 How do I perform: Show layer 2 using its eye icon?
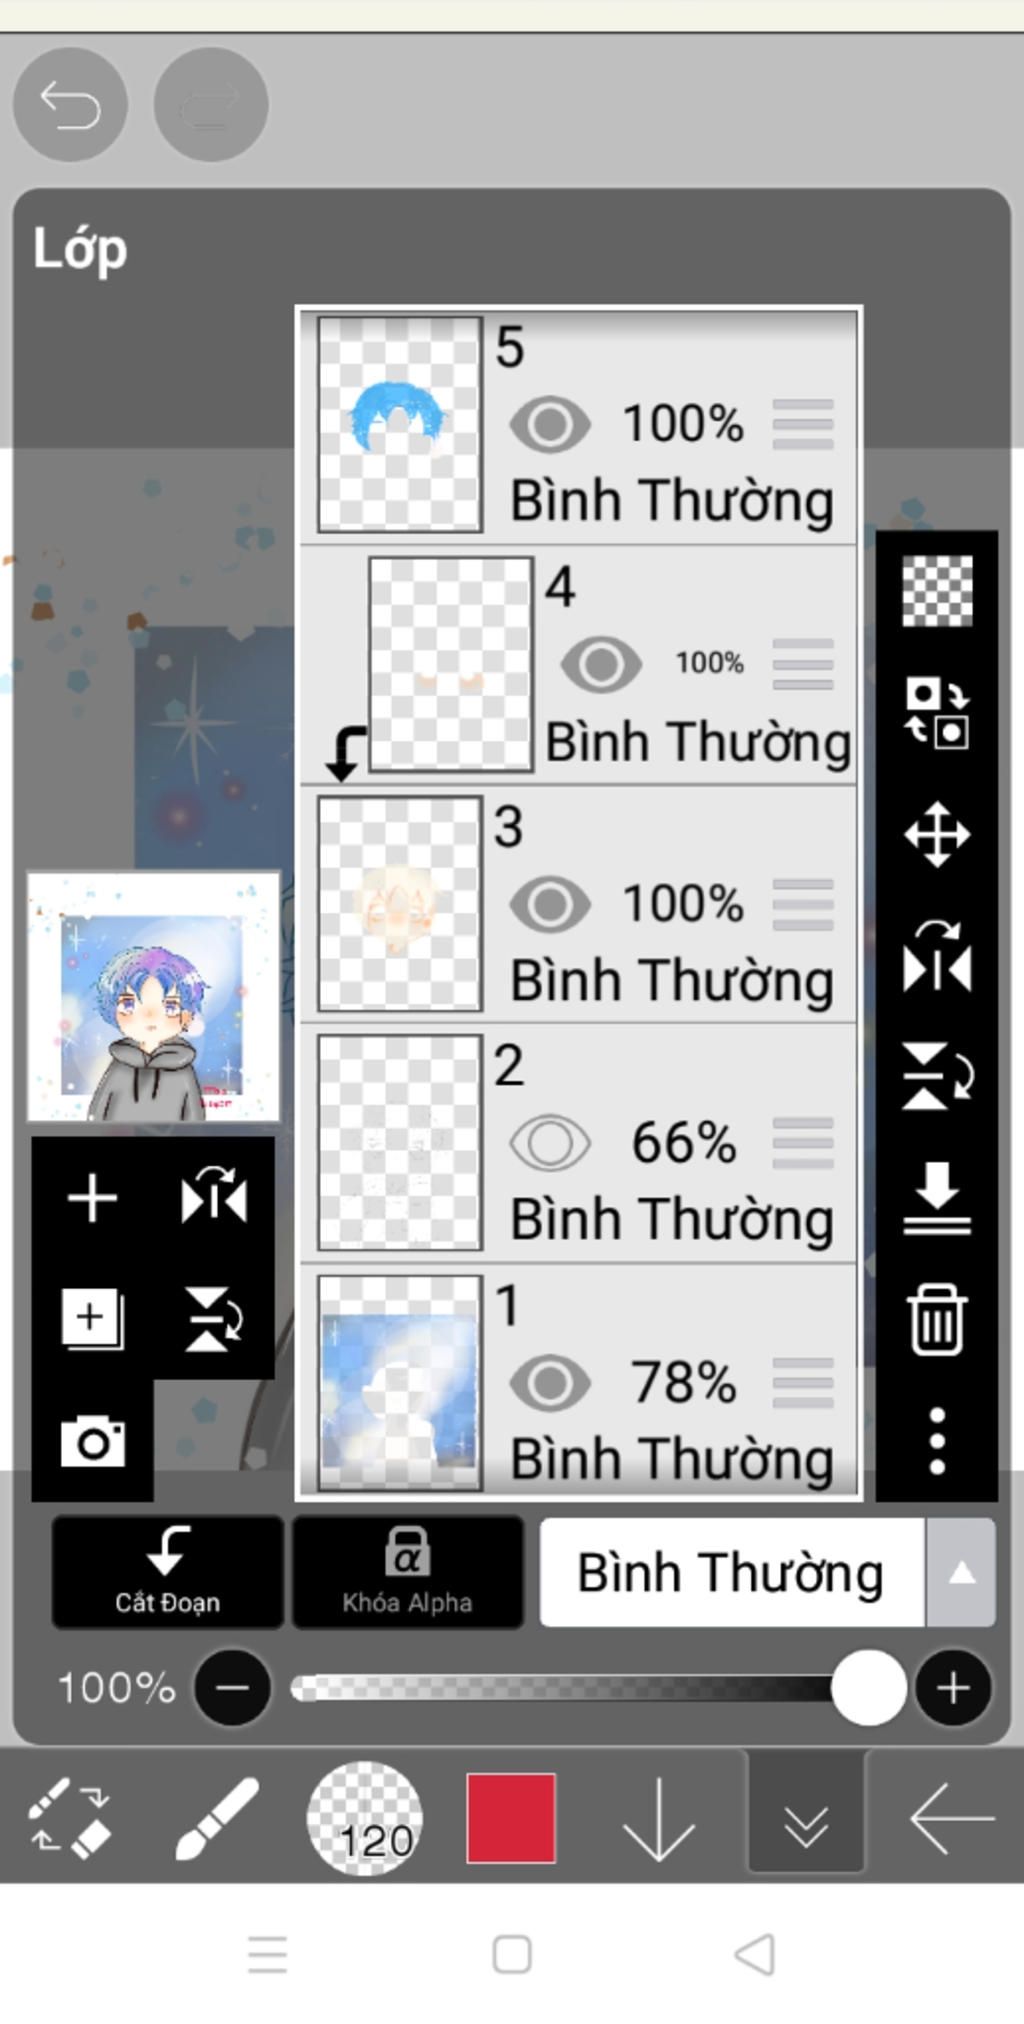click(x=550, y=1143)
